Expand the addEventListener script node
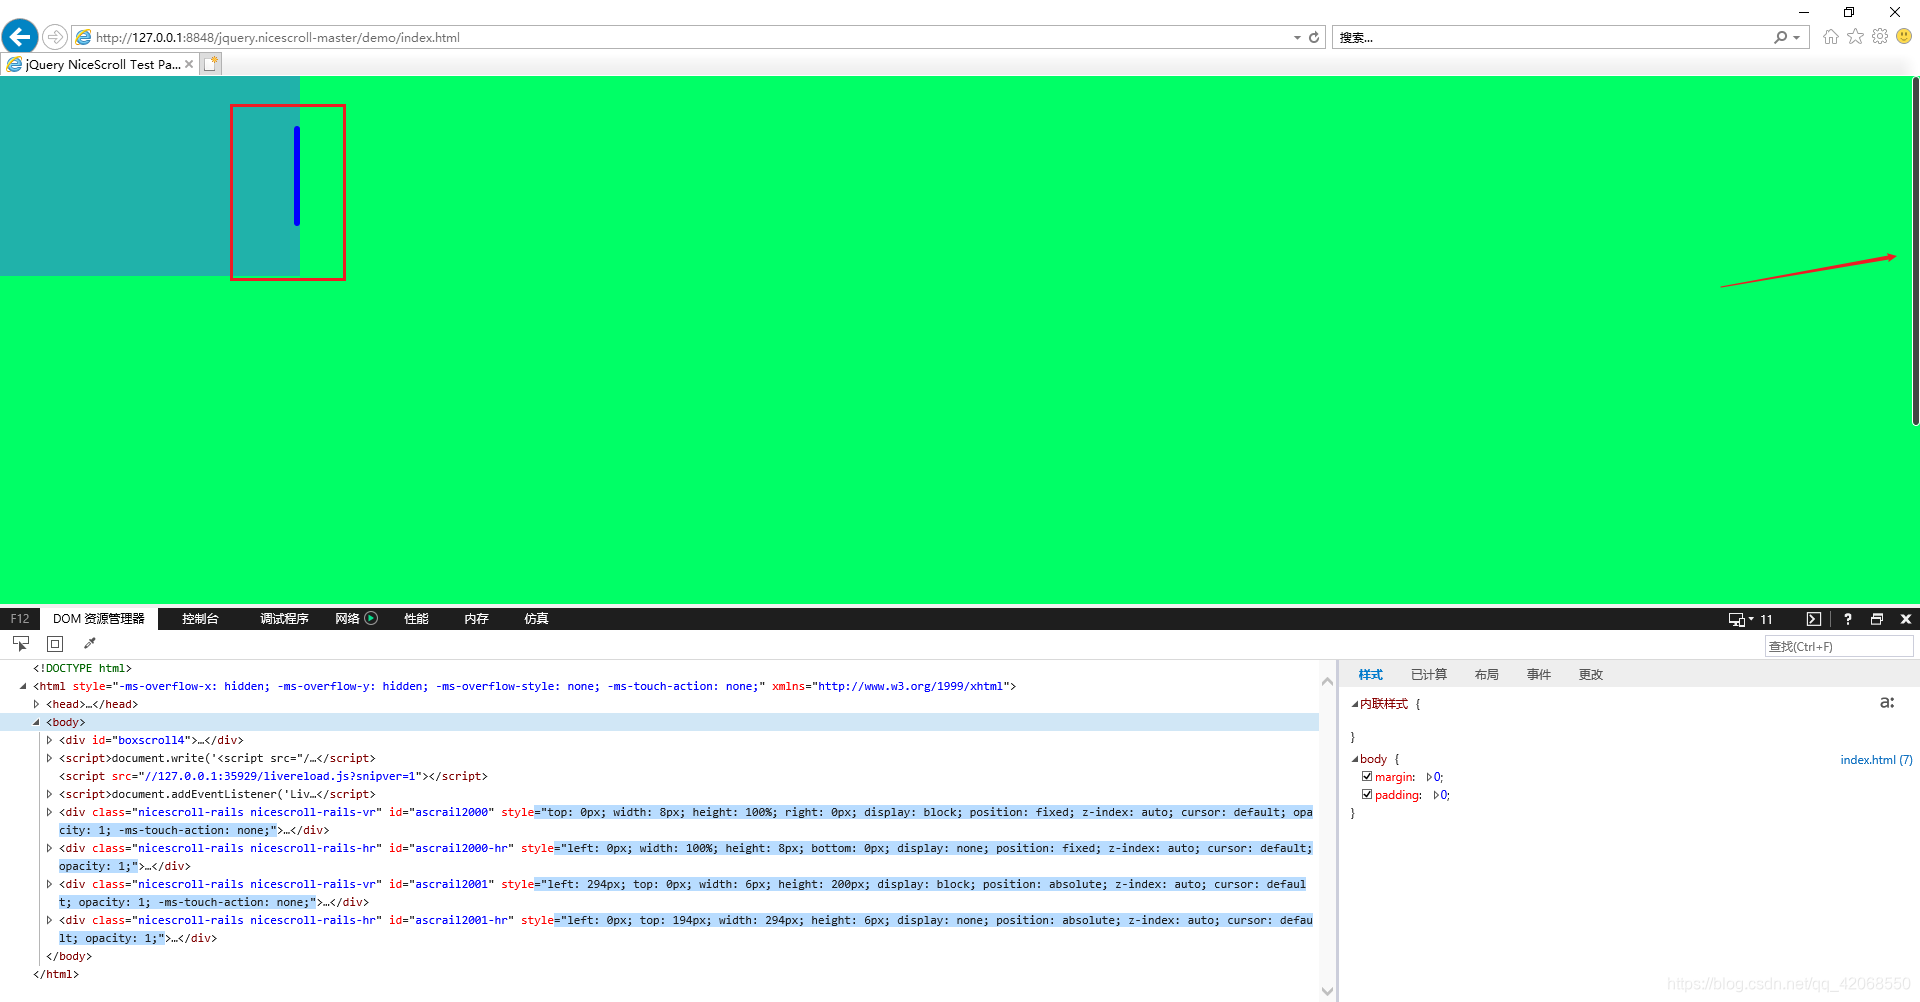 tap(49, 794)
